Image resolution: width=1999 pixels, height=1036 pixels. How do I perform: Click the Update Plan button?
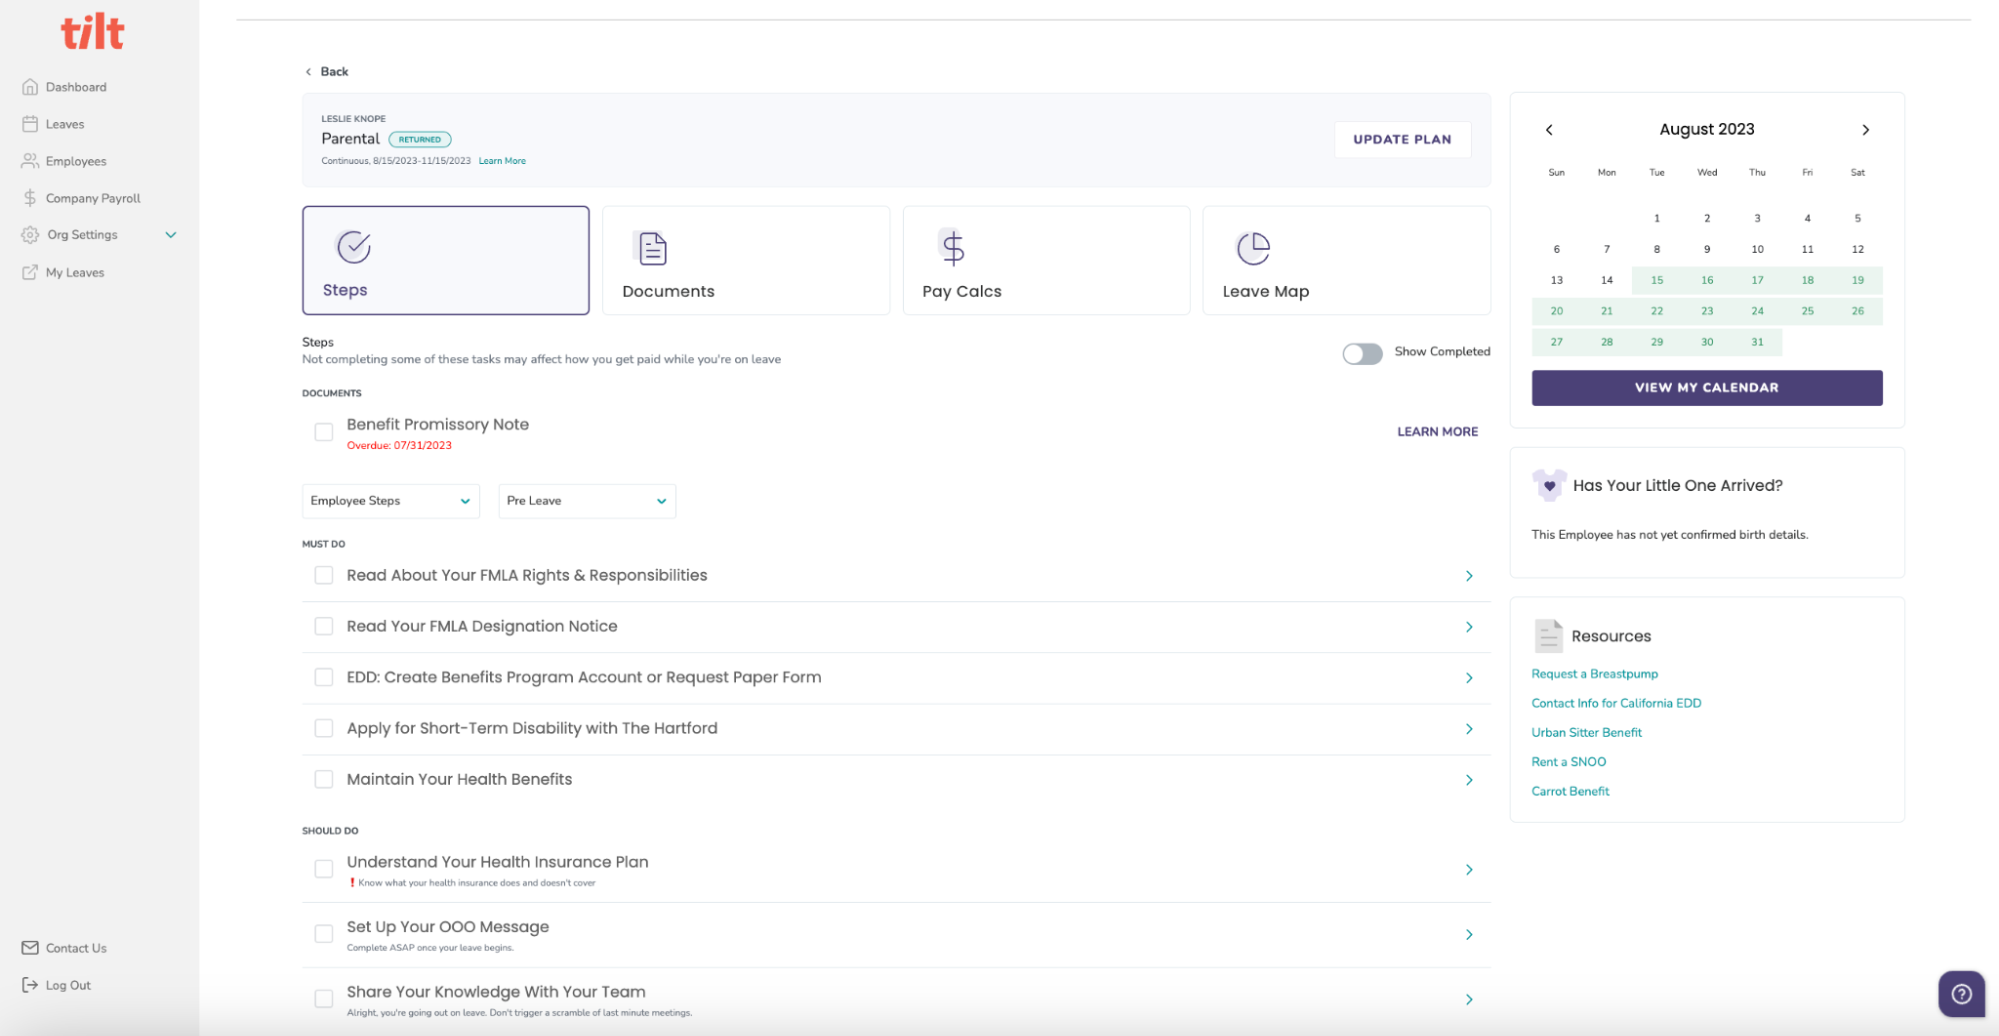coord(1402,140)
